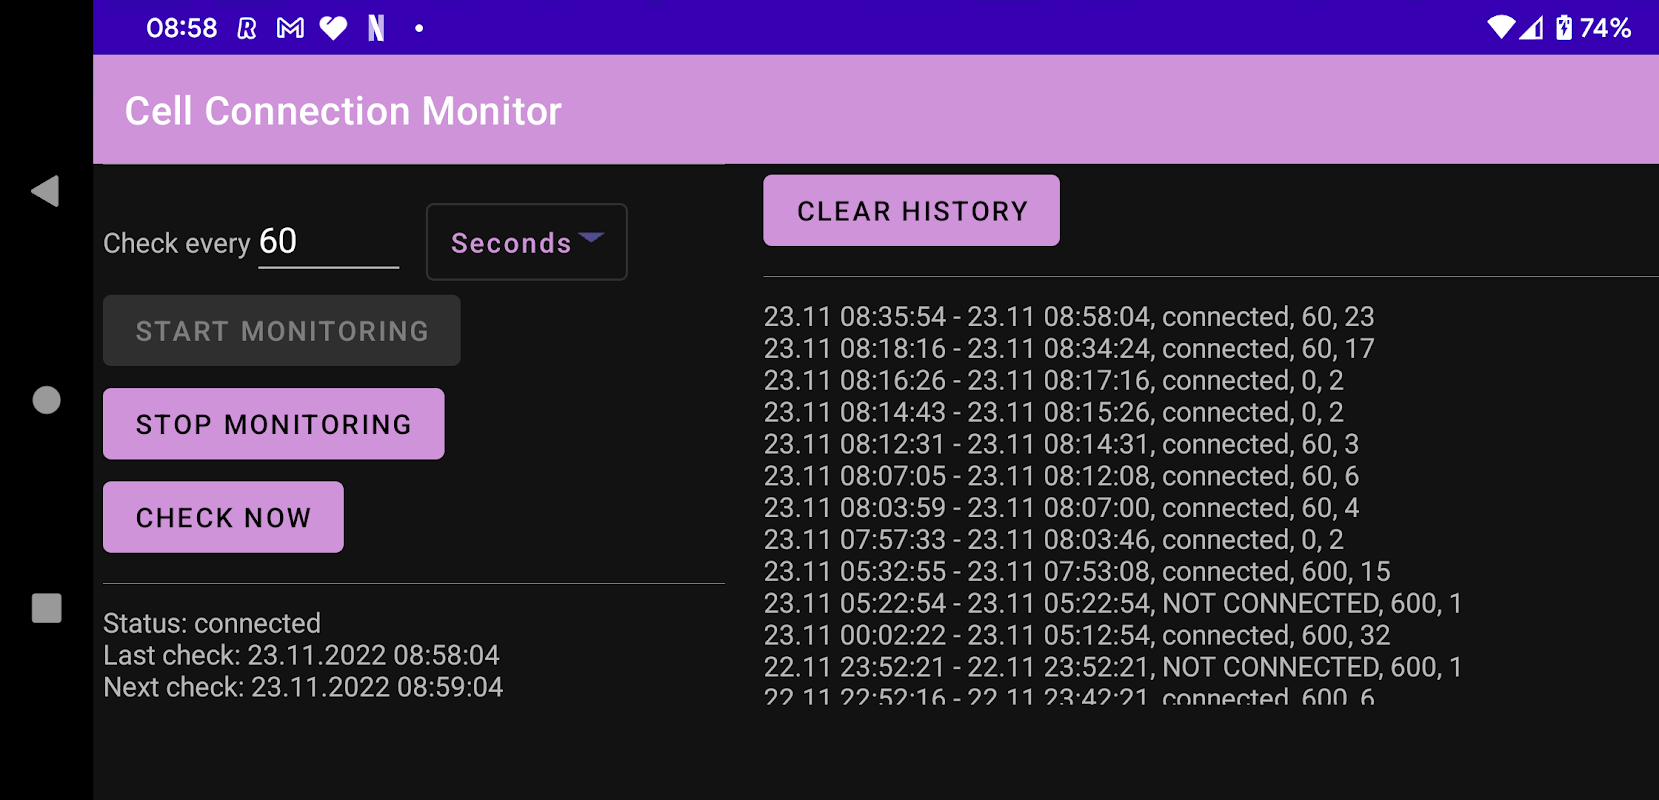
Task: Tap the R notification icon in status bar
Action: pyautogui.click(x=247, y=28)
